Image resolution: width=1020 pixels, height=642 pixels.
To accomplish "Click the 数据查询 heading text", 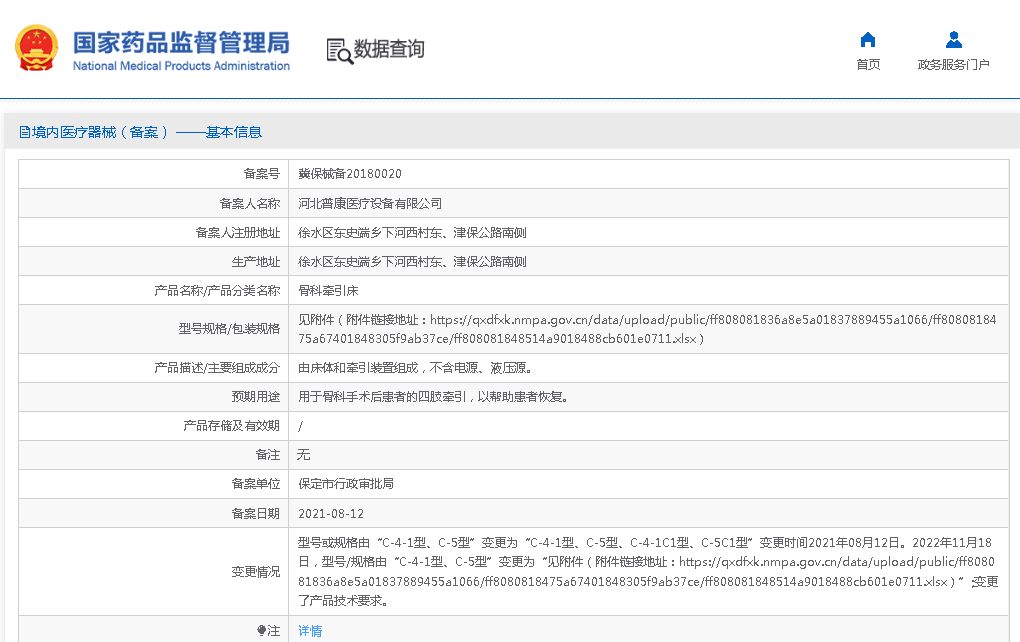I will coord(389,49).
